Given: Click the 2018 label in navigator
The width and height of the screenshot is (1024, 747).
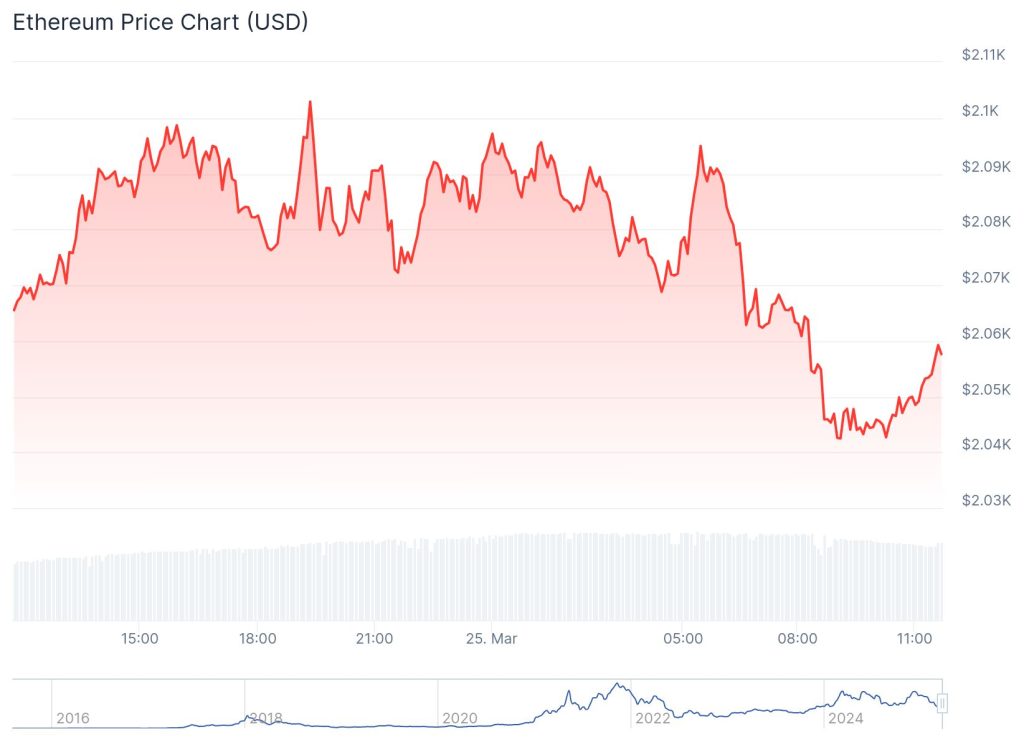Looking at the screenshot, I should point(266,718).
